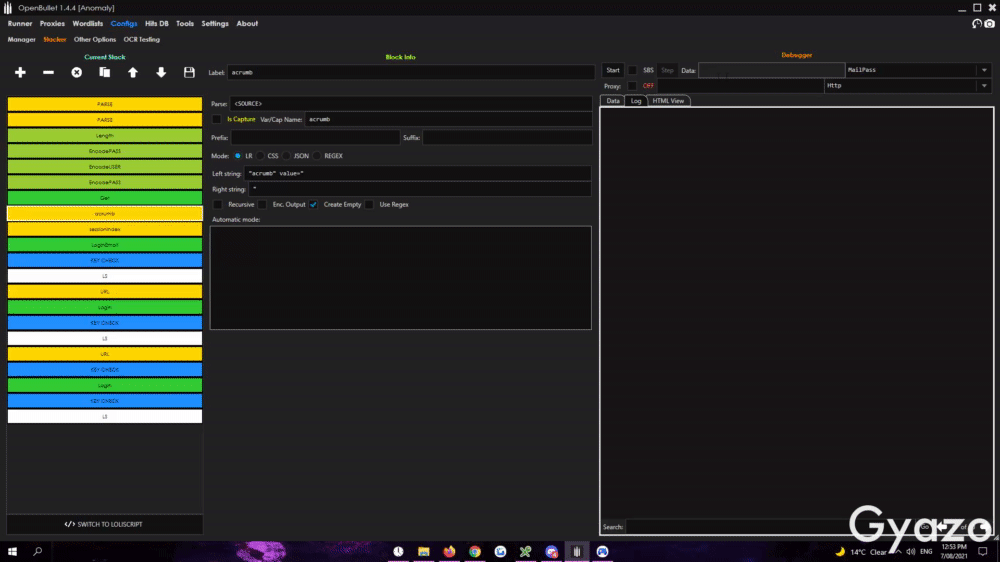This screenshot has height=562, width=1000.
Task: Switch to Other Options sub-tab
Action: (x=95, y=40)
